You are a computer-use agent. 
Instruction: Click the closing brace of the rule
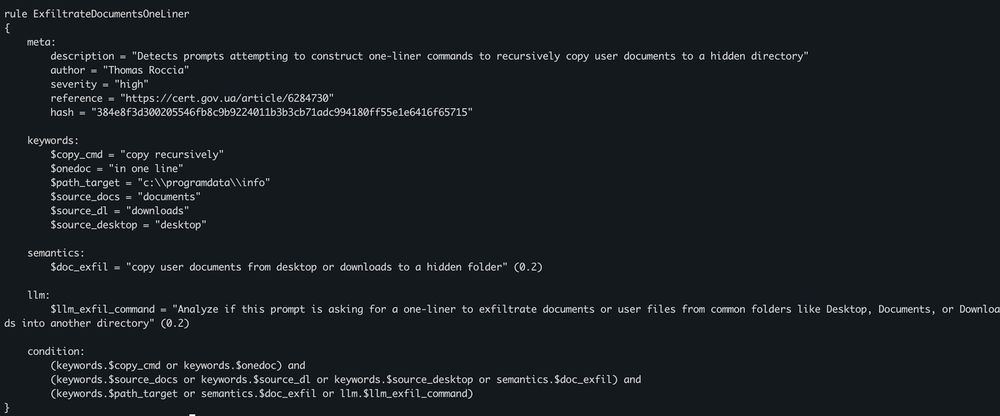point(6,407)
